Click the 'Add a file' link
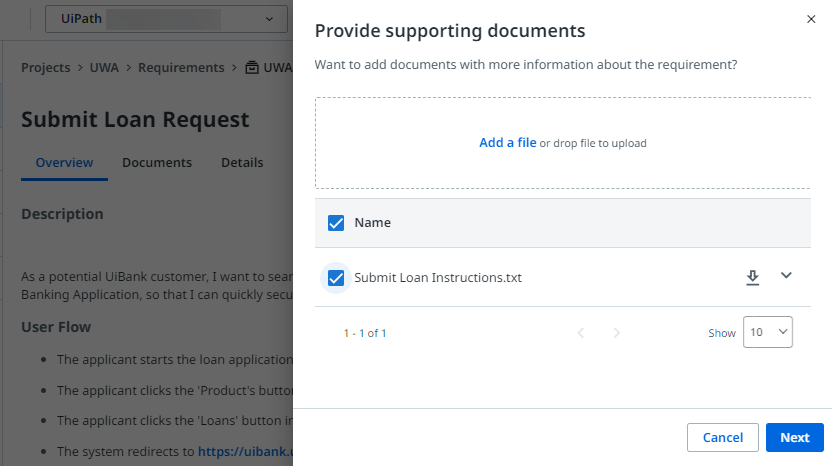This screenshot has height=466, width=832. (507, 143)
